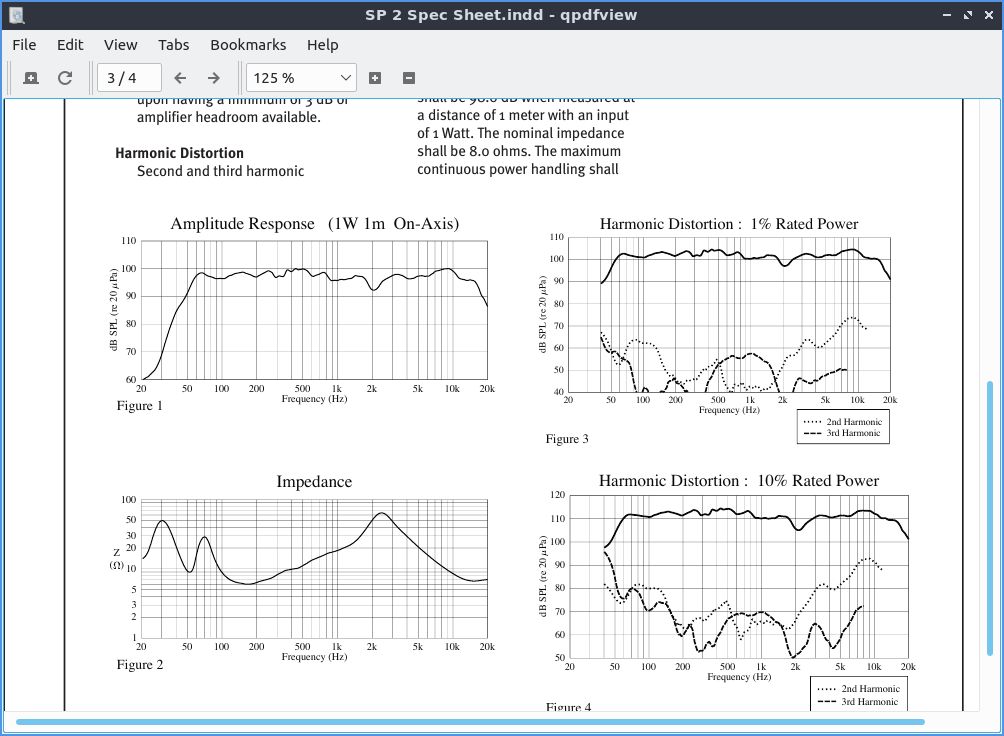This screenshot has height=736, width=1004.
Task: Click the 'Figure 3' caption
Action: pyautogui.click(x=567, y=439)
